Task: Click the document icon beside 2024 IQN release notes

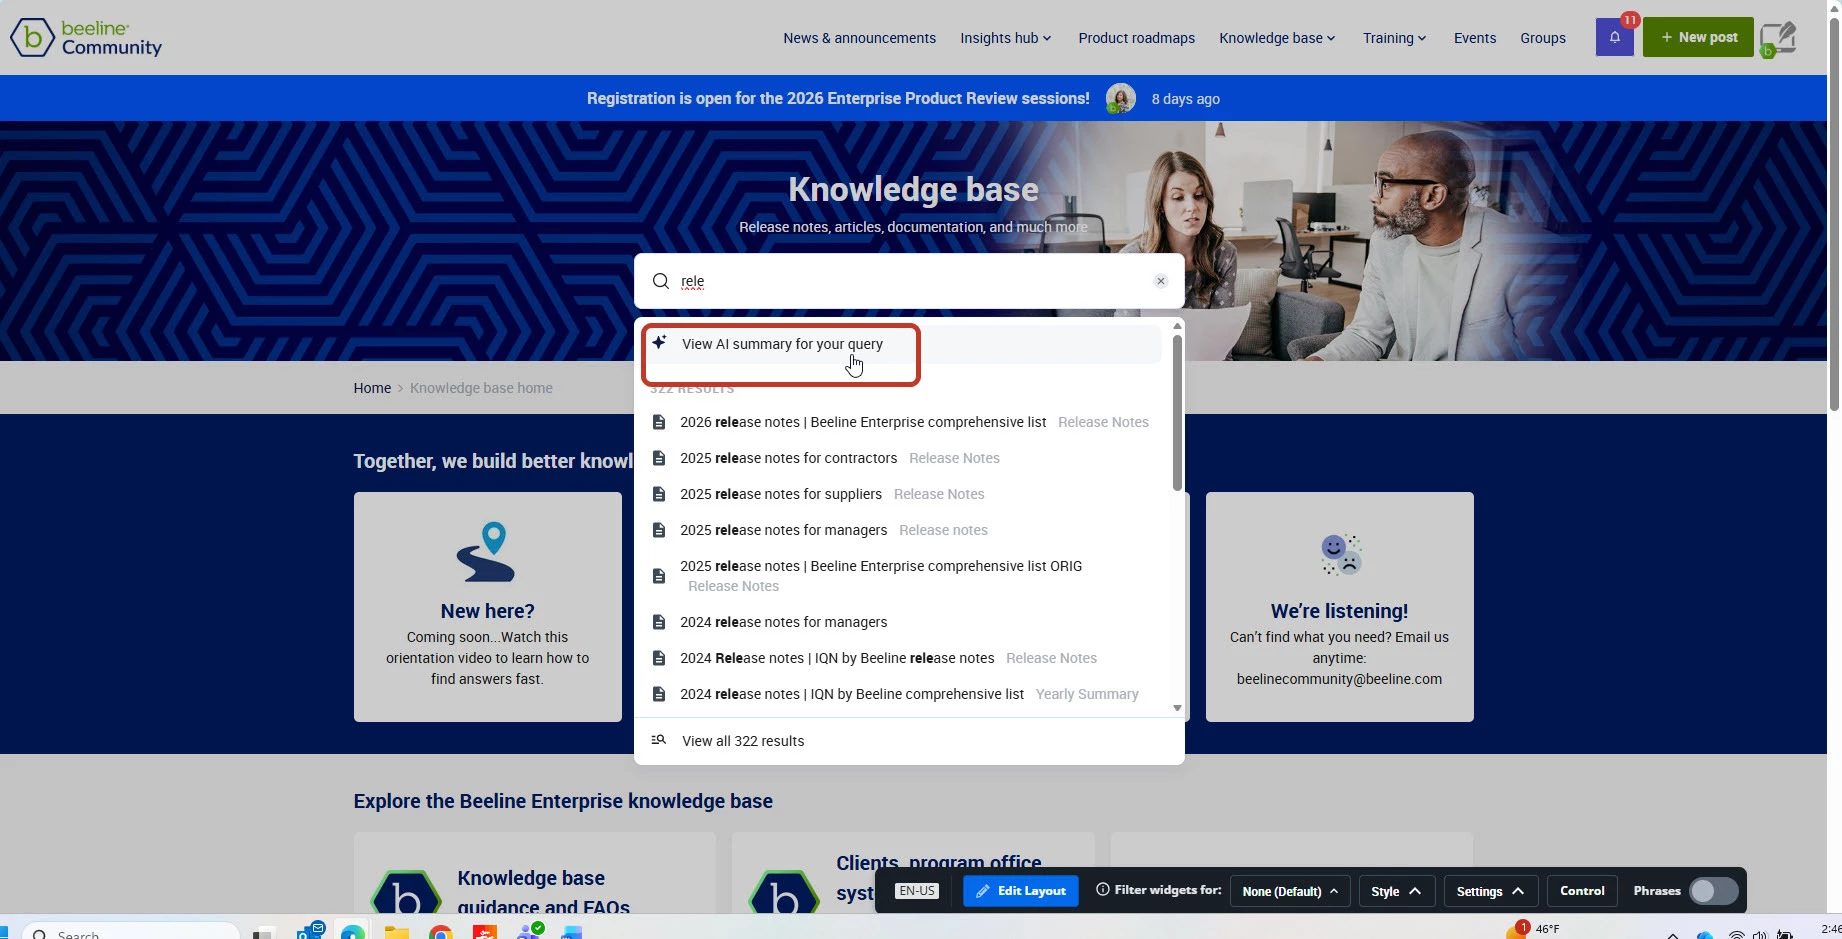Action: tap(659, 658)
